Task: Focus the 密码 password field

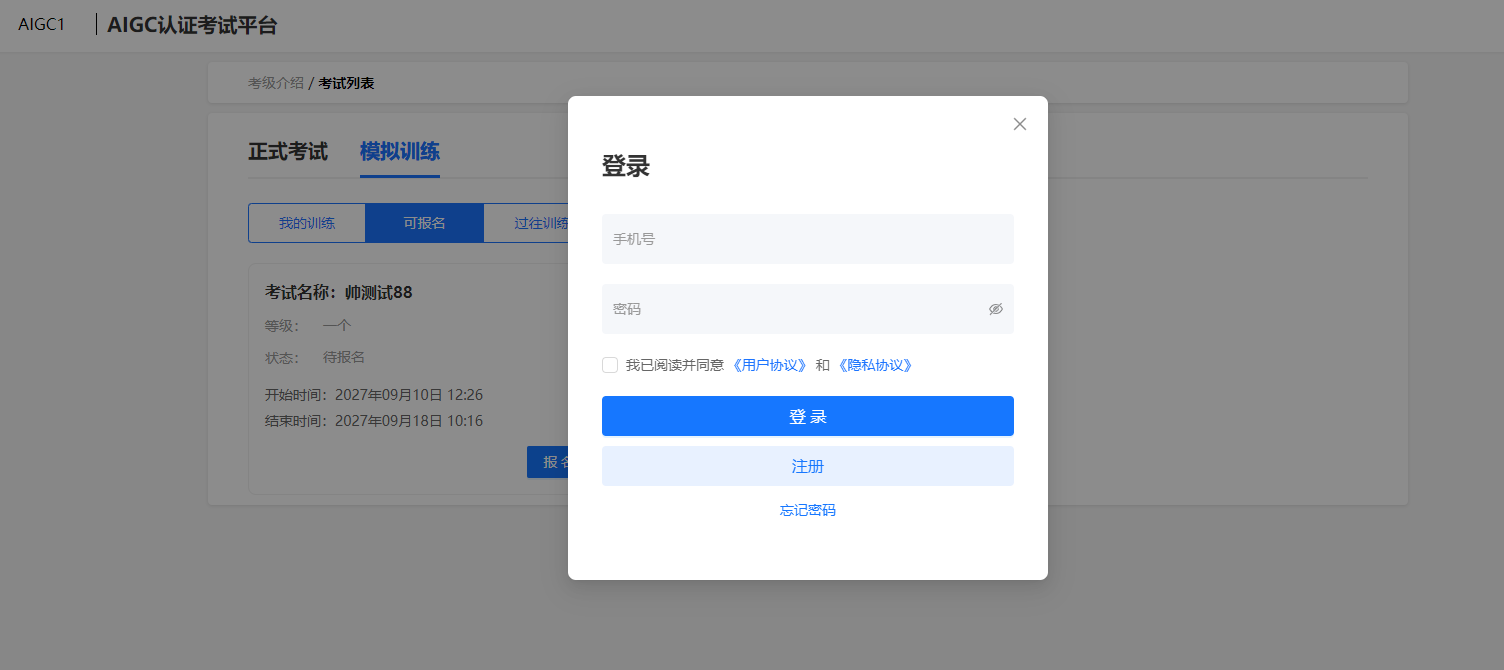Action: (808, 309)
